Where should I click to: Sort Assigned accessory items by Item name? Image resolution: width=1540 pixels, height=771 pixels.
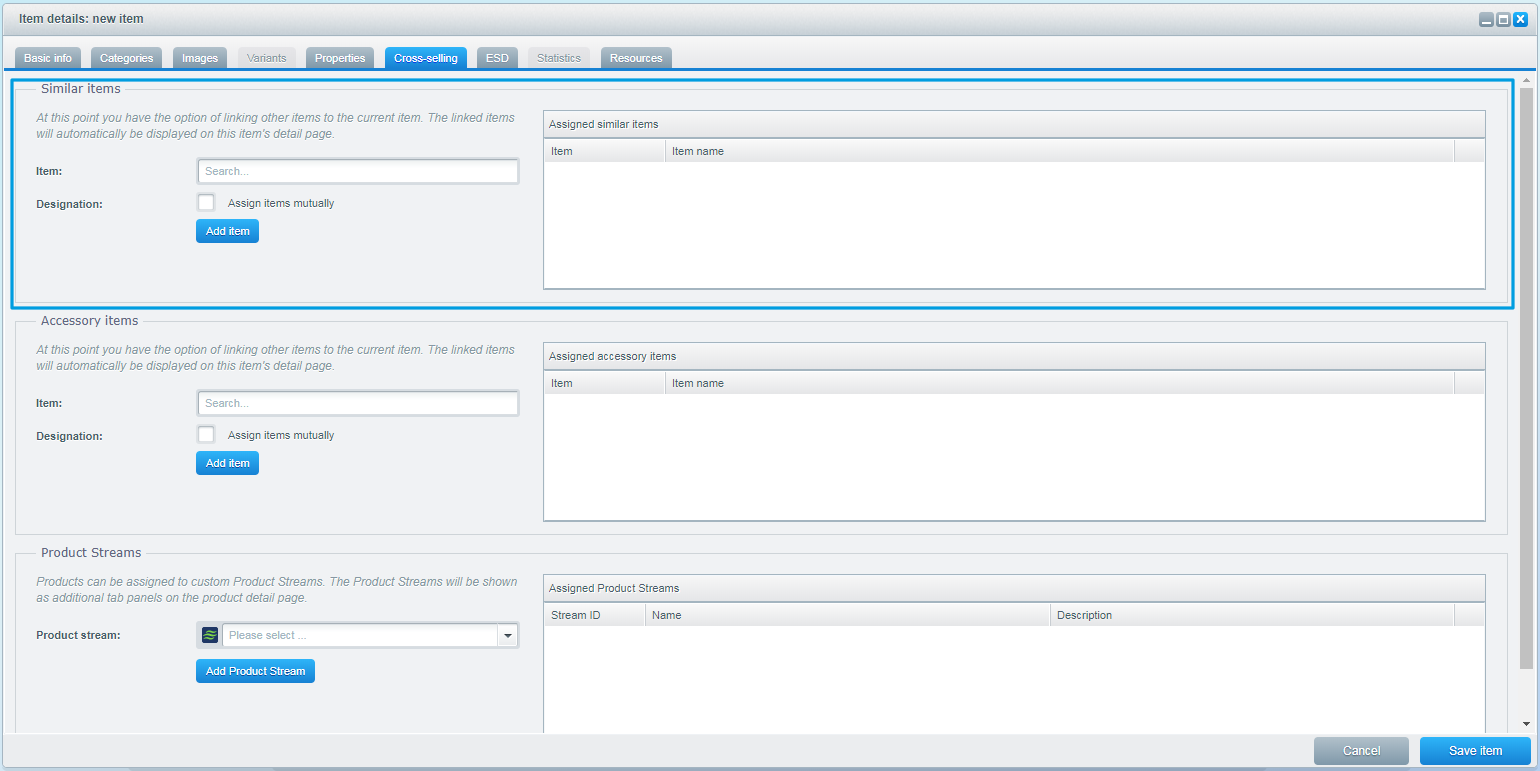point(1060,383)
